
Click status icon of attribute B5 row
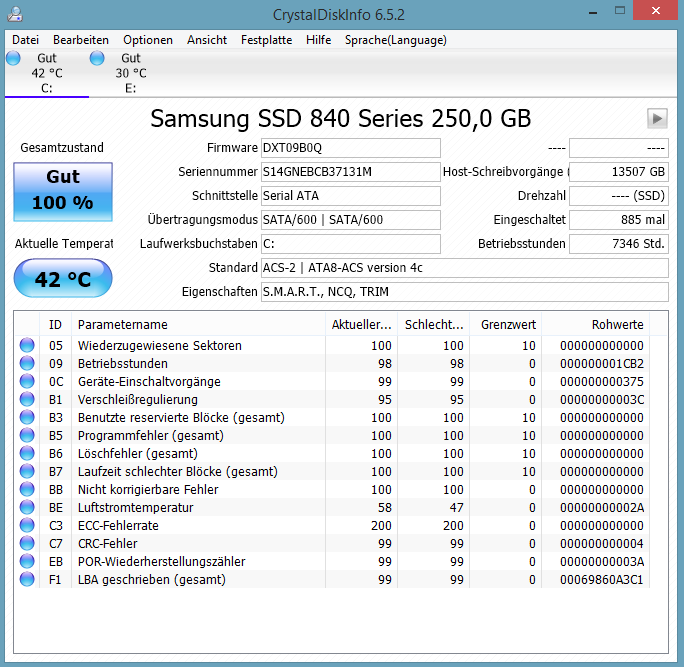tap(27, 435)
